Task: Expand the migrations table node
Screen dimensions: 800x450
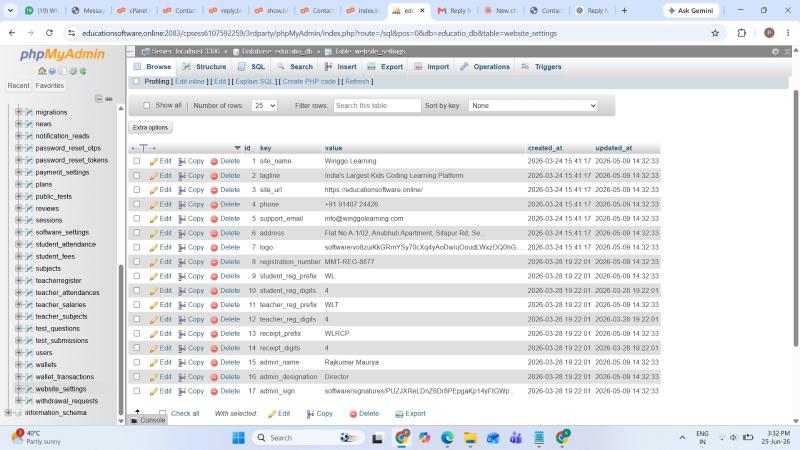Action: [x=19, y=112]
